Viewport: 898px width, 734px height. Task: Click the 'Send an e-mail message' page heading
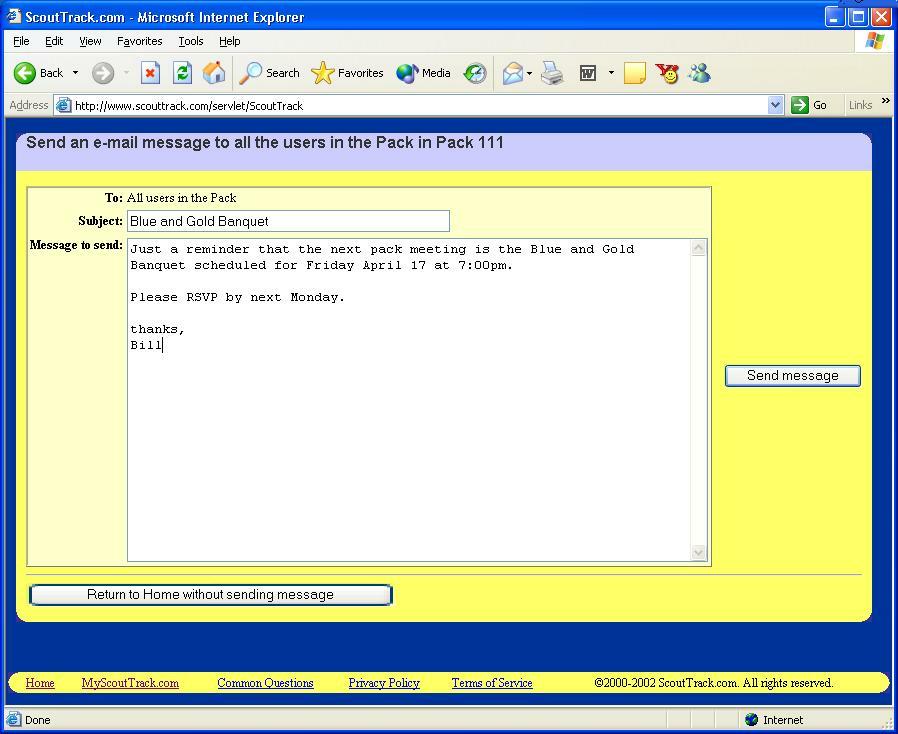click(265, 142)
